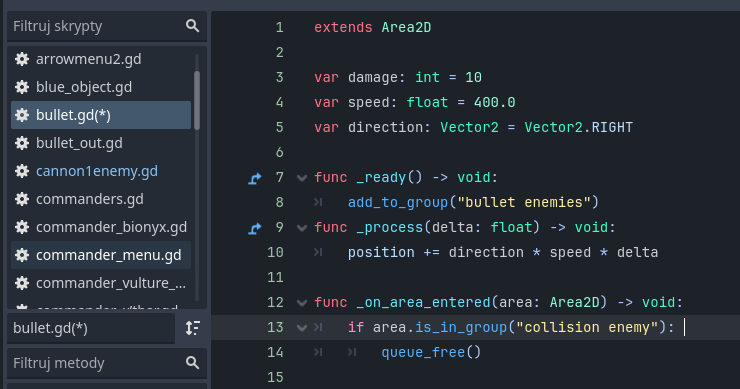Viewport: 740px width, 389px height.
Task: Open the arrowmenu2.gd script
Action: (101, 59)
